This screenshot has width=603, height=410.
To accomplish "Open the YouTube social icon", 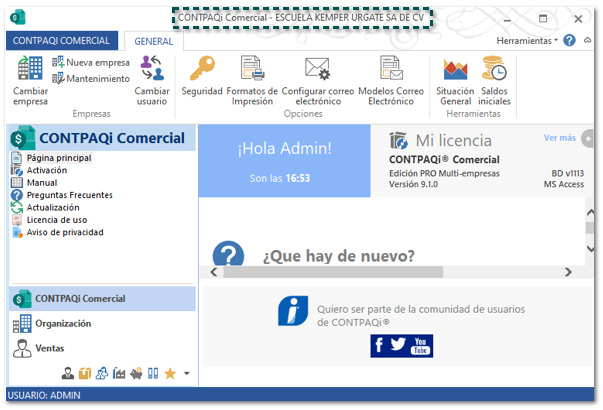I will 423,346.
